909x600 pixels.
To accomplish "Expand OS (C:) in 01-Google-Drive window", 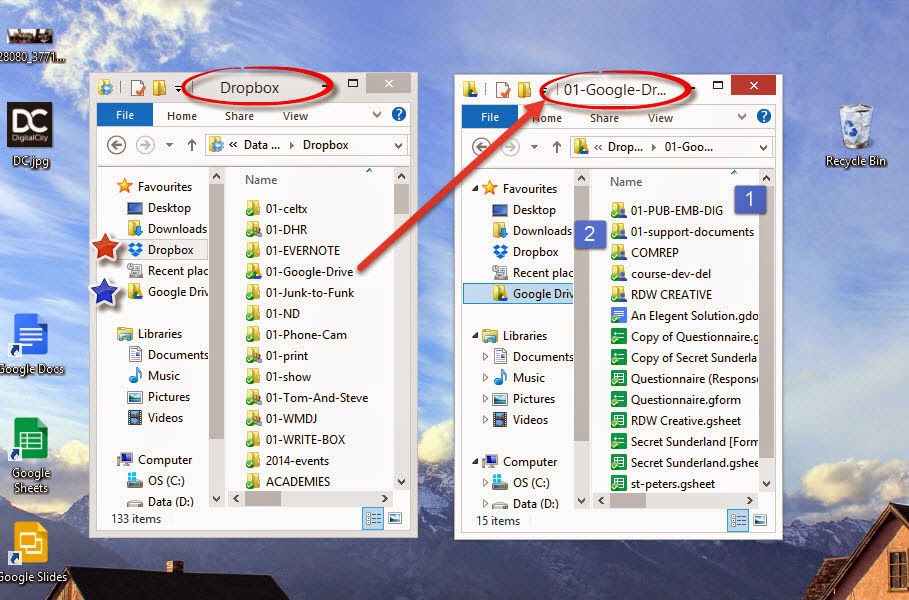I will click(485, 482).
